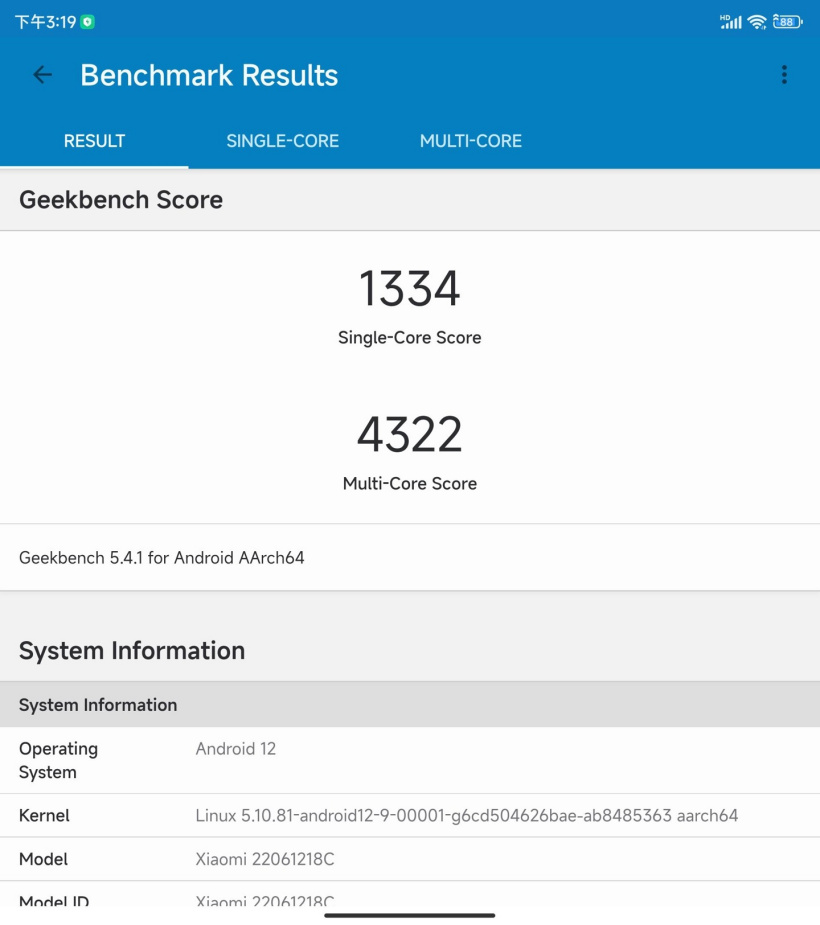Tap the 4322 multi-core score

tap(409, 435)
